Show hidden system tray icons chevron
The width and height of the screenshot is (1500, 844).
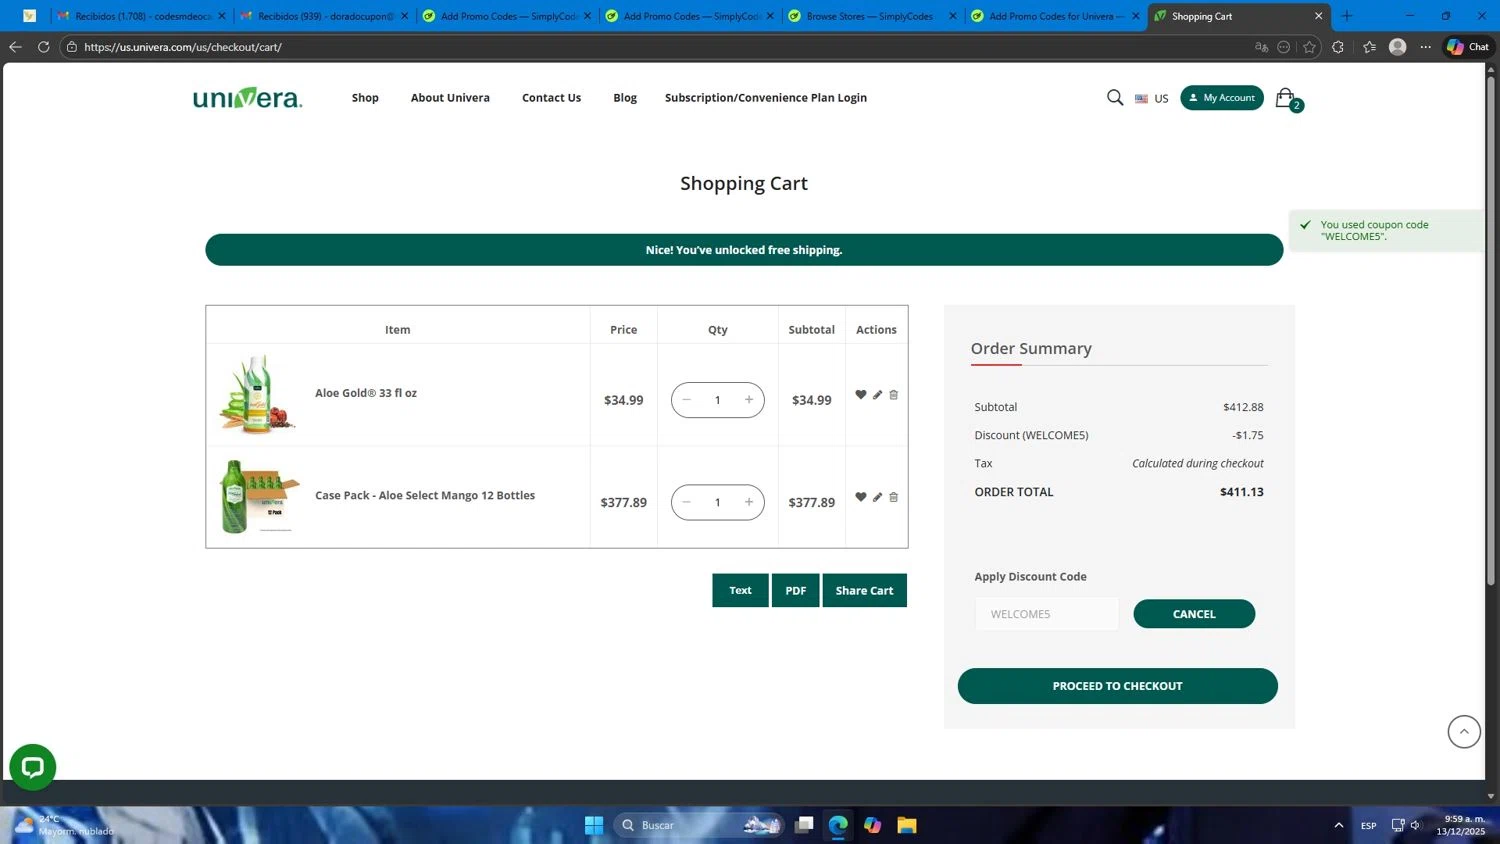[1338, 825]
